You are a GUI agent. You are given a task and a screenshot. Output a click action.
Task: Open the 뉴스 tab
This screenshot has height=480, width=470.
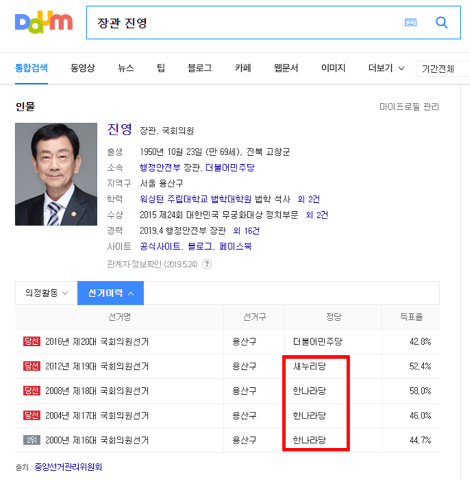126,68
